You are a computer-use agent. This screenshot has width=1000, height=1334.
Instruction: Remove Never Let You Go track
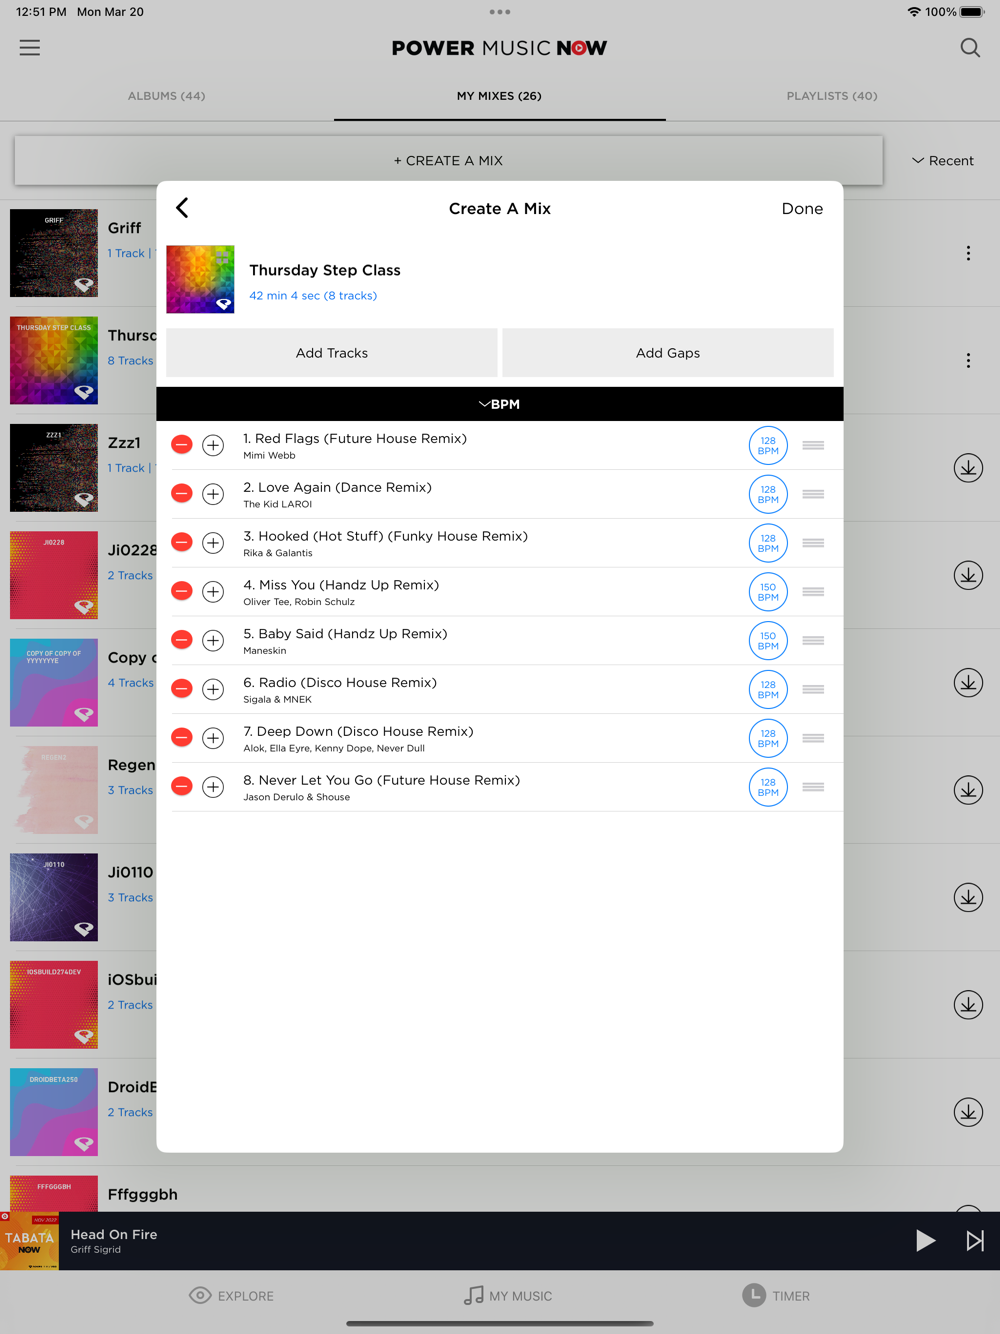(x=182, y=787)
